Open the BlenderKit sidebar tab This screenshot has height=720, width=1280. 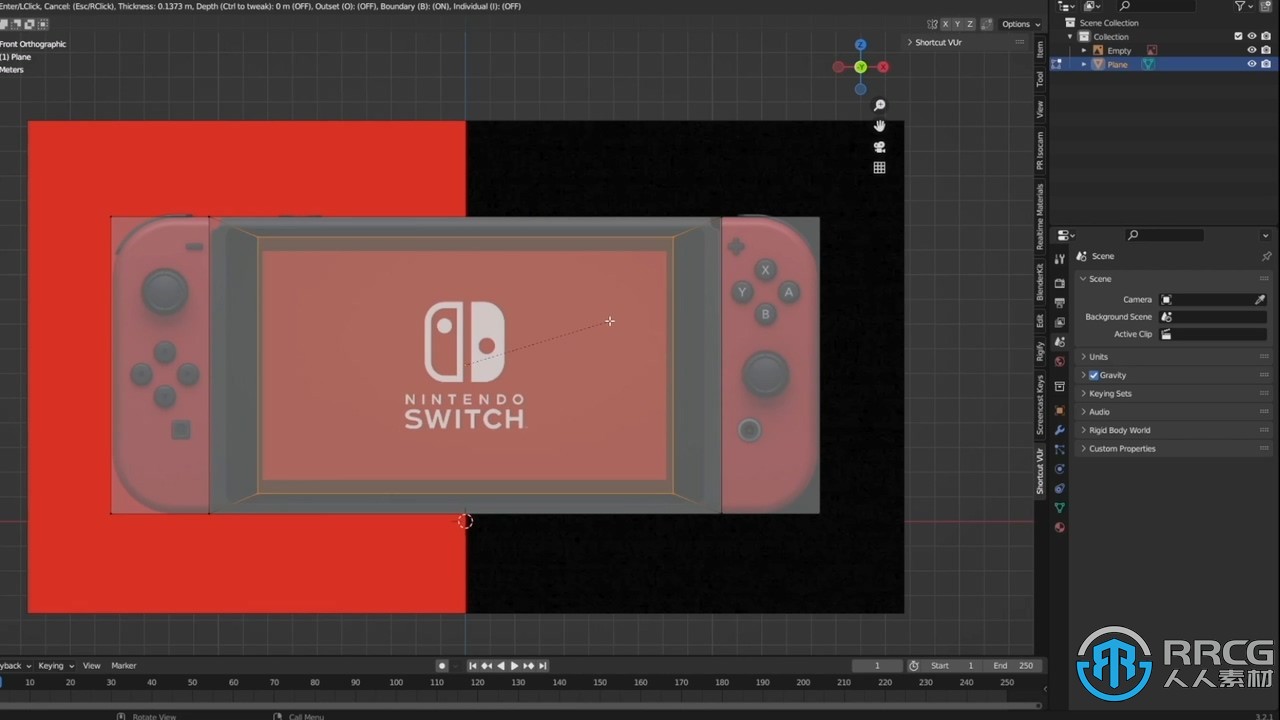coord(1040,283)
